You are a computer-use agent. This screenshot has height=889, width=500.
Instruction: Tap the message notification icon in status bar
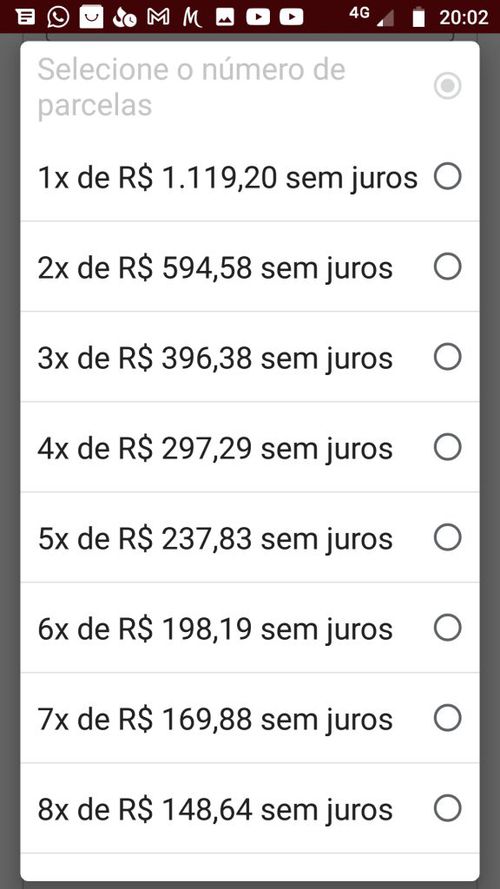point(25,17)
